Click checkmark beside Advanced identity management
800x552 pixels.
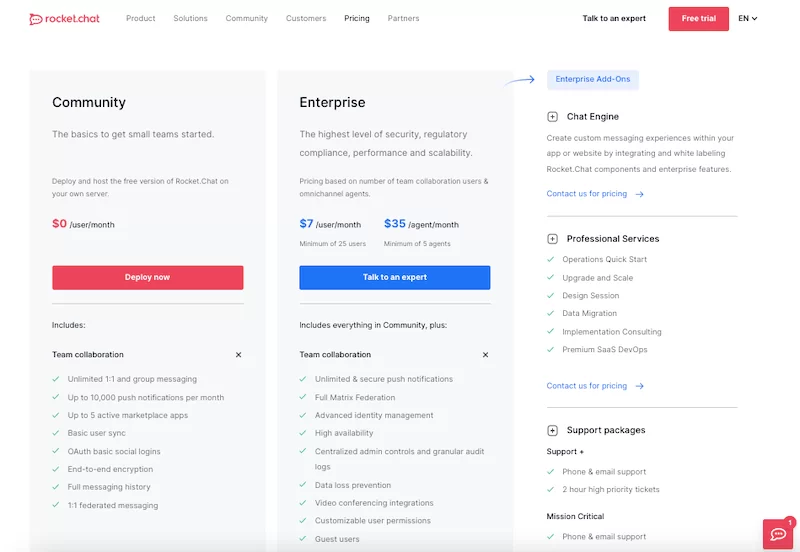[303, 415]
